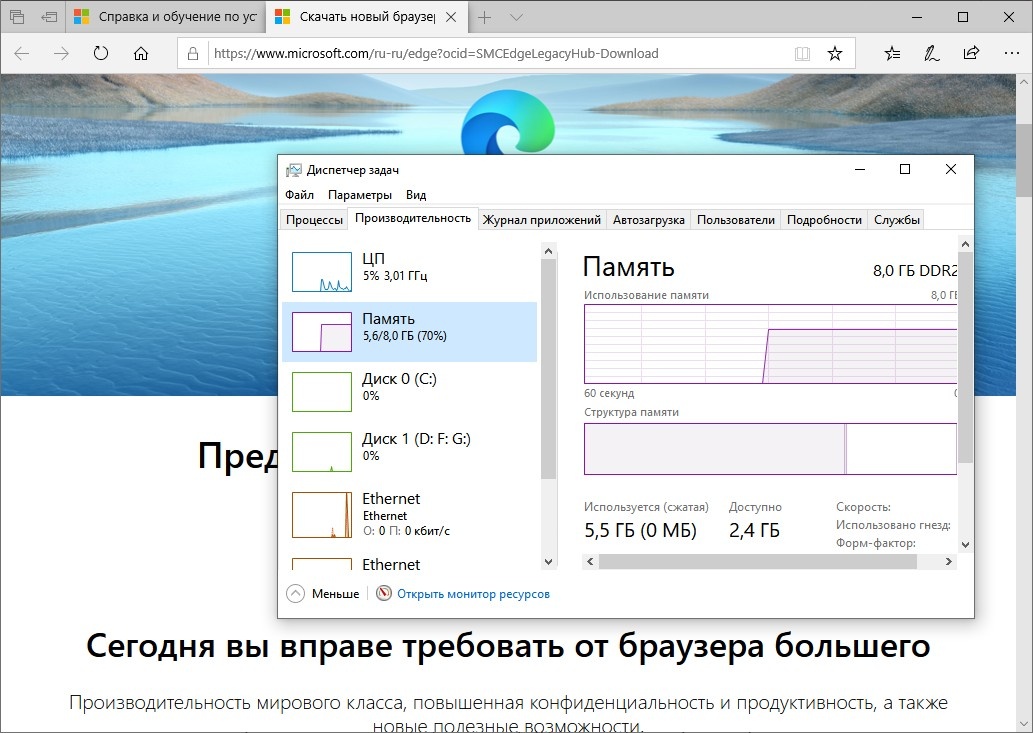1033x733 pixels.
Task: Open the Службы tab
Action: click(897, 220)
